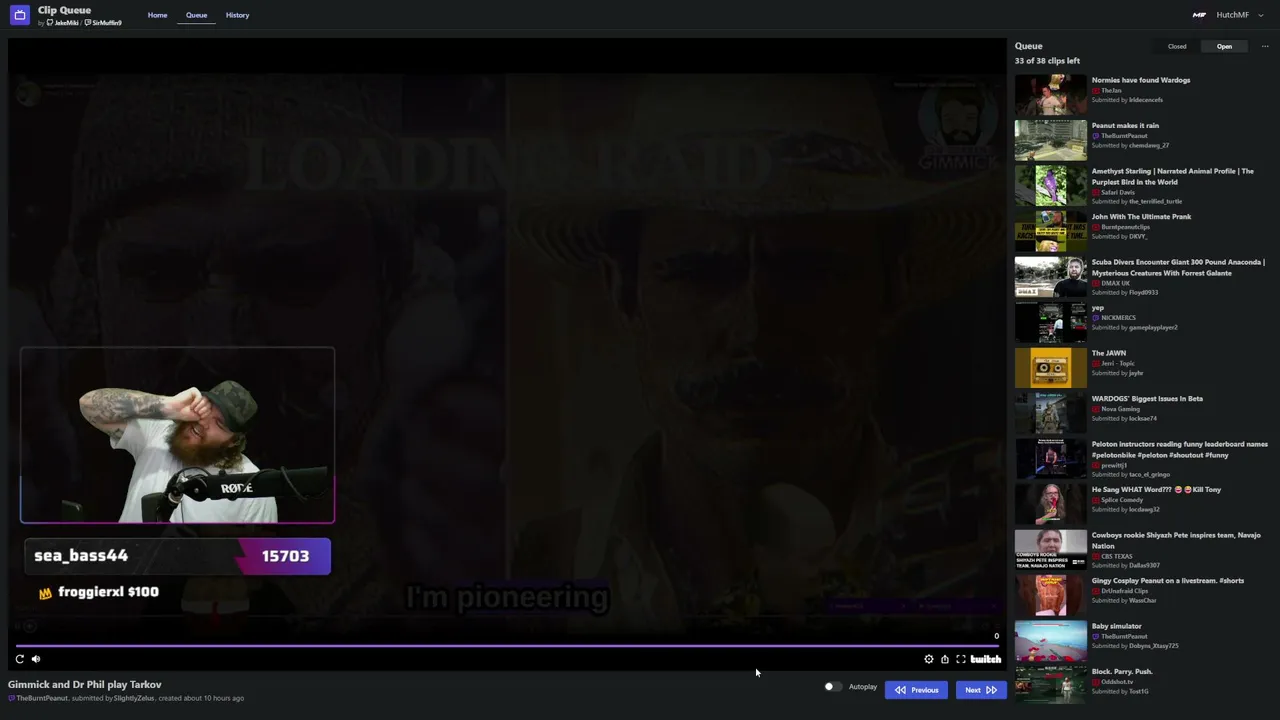Click the title Gingy Cosplay Peanut on a livestream
1280x720 pixels.
click(1168, 581)
